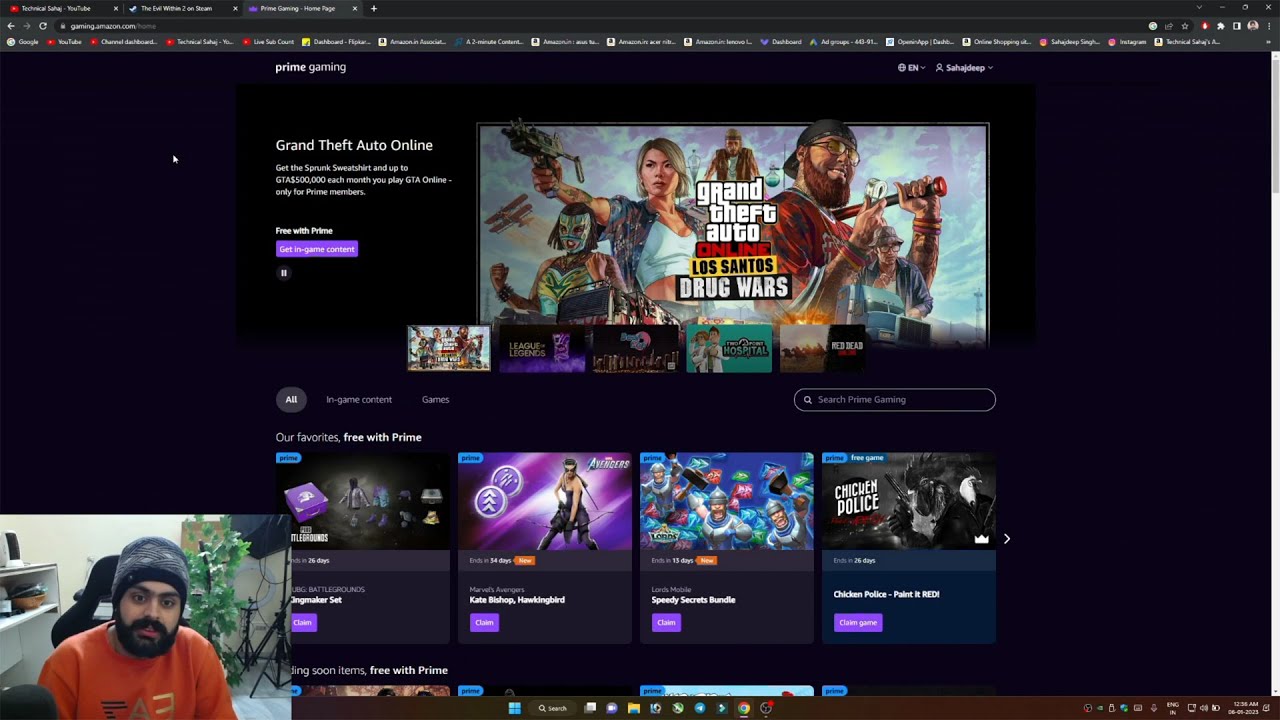Open the Task View taskbar icon

(590, 708)
